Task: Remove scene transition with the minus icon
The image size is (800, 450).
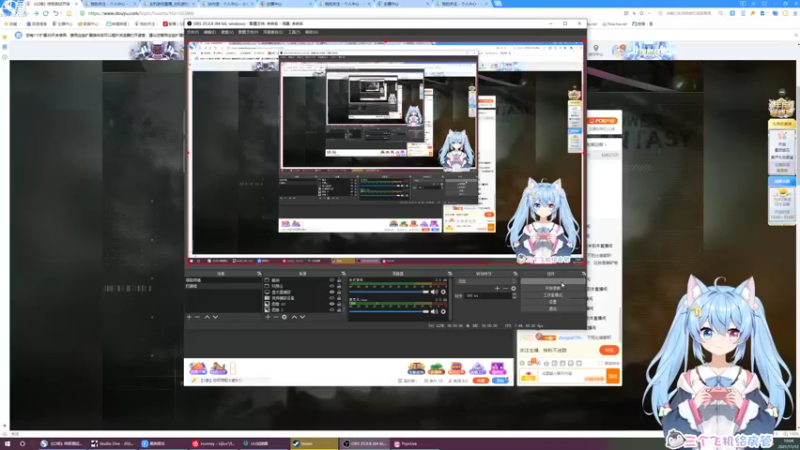Action: pos(505,288)
